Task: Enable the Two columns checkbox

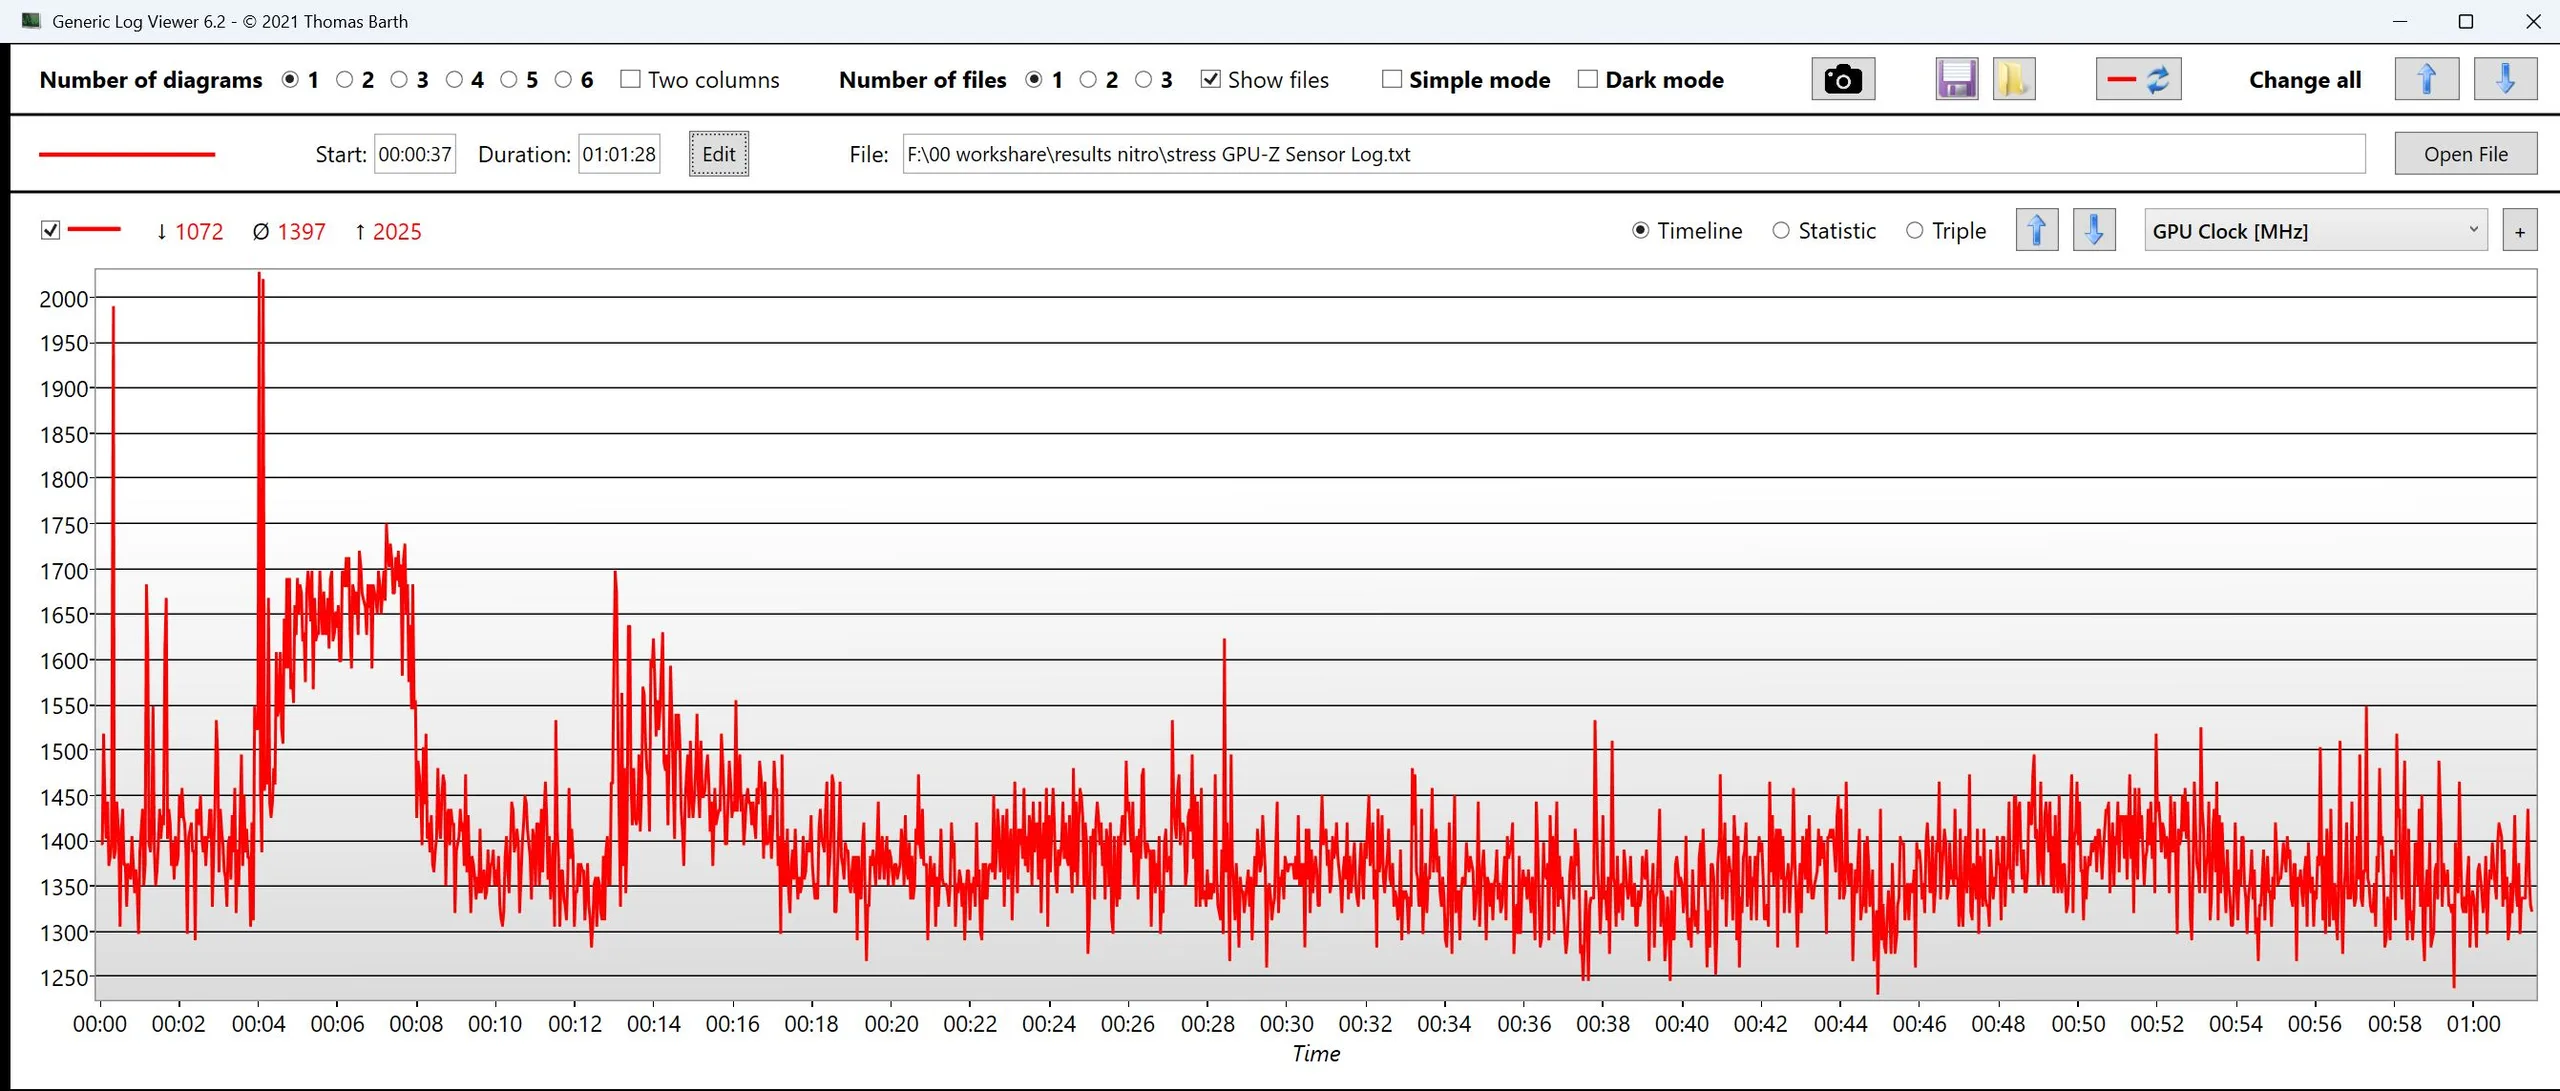Action: click(x=630, y=79)
